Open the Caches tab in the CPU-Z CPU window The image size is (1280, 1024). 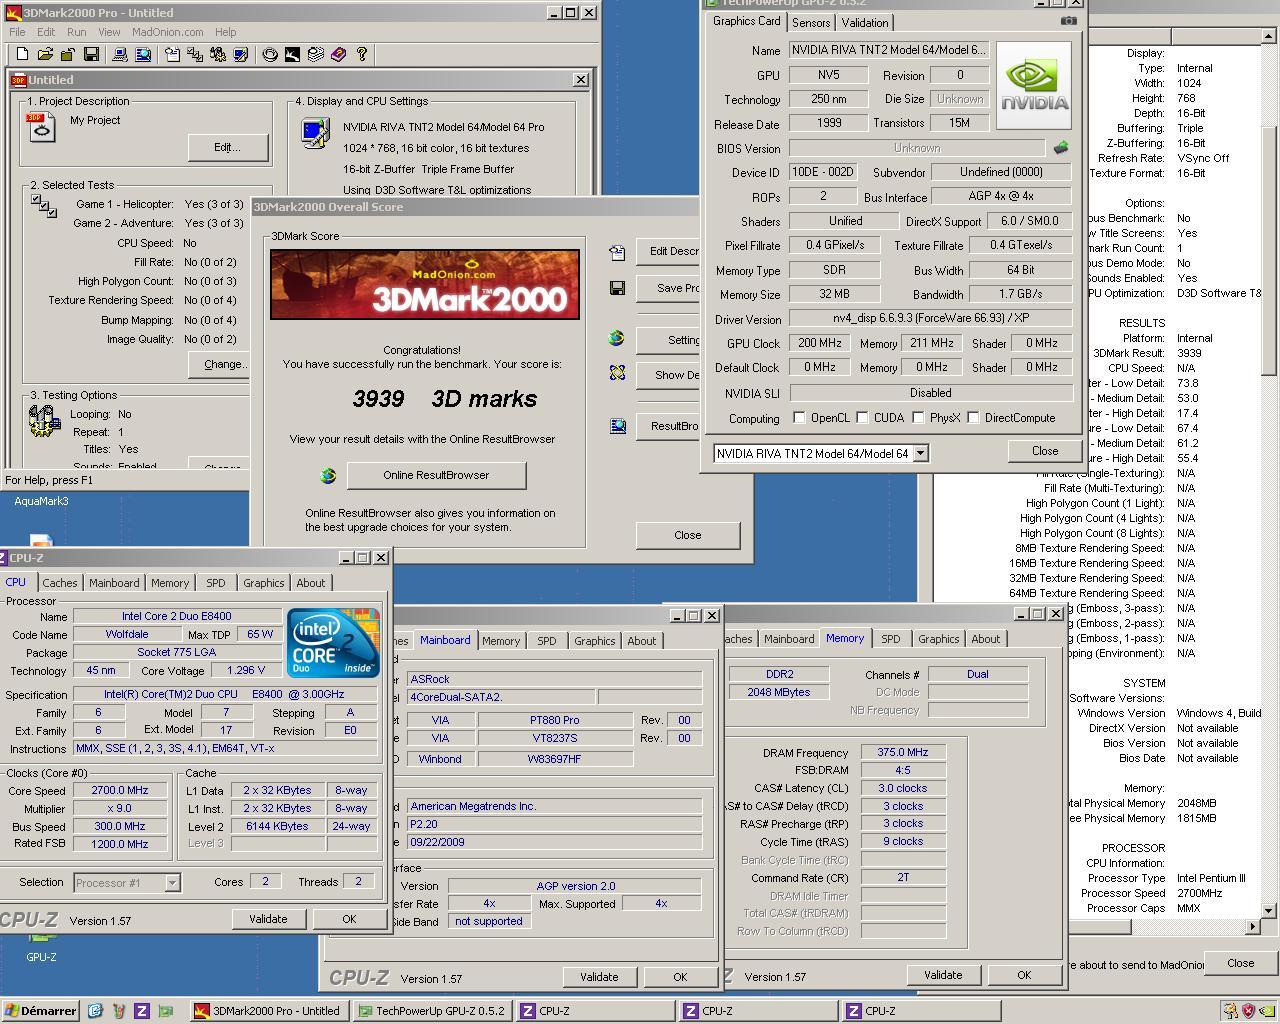coord(59,583)
